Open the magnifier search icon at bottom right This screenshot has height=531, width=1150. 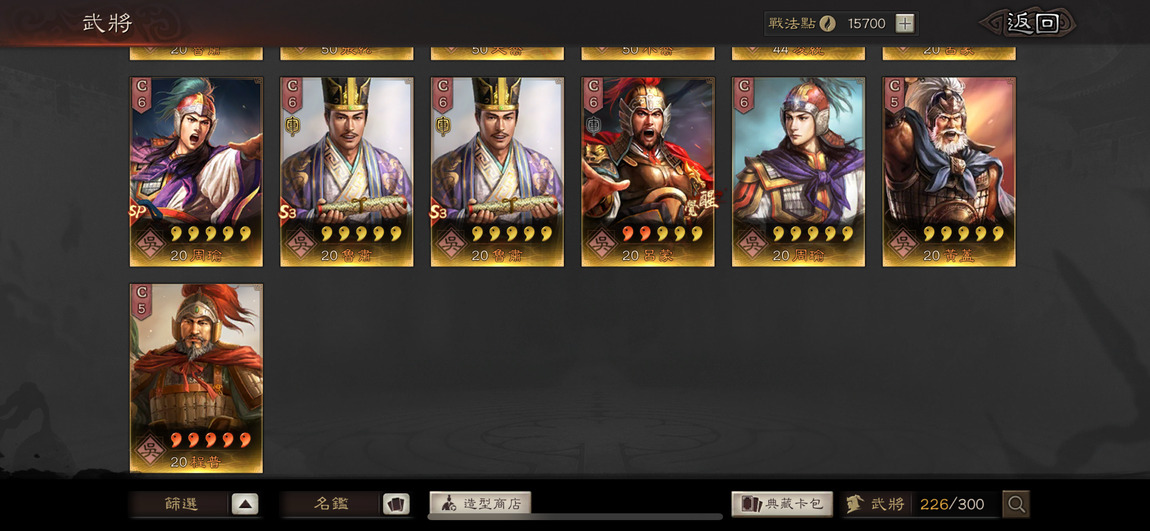(1016, 504)
